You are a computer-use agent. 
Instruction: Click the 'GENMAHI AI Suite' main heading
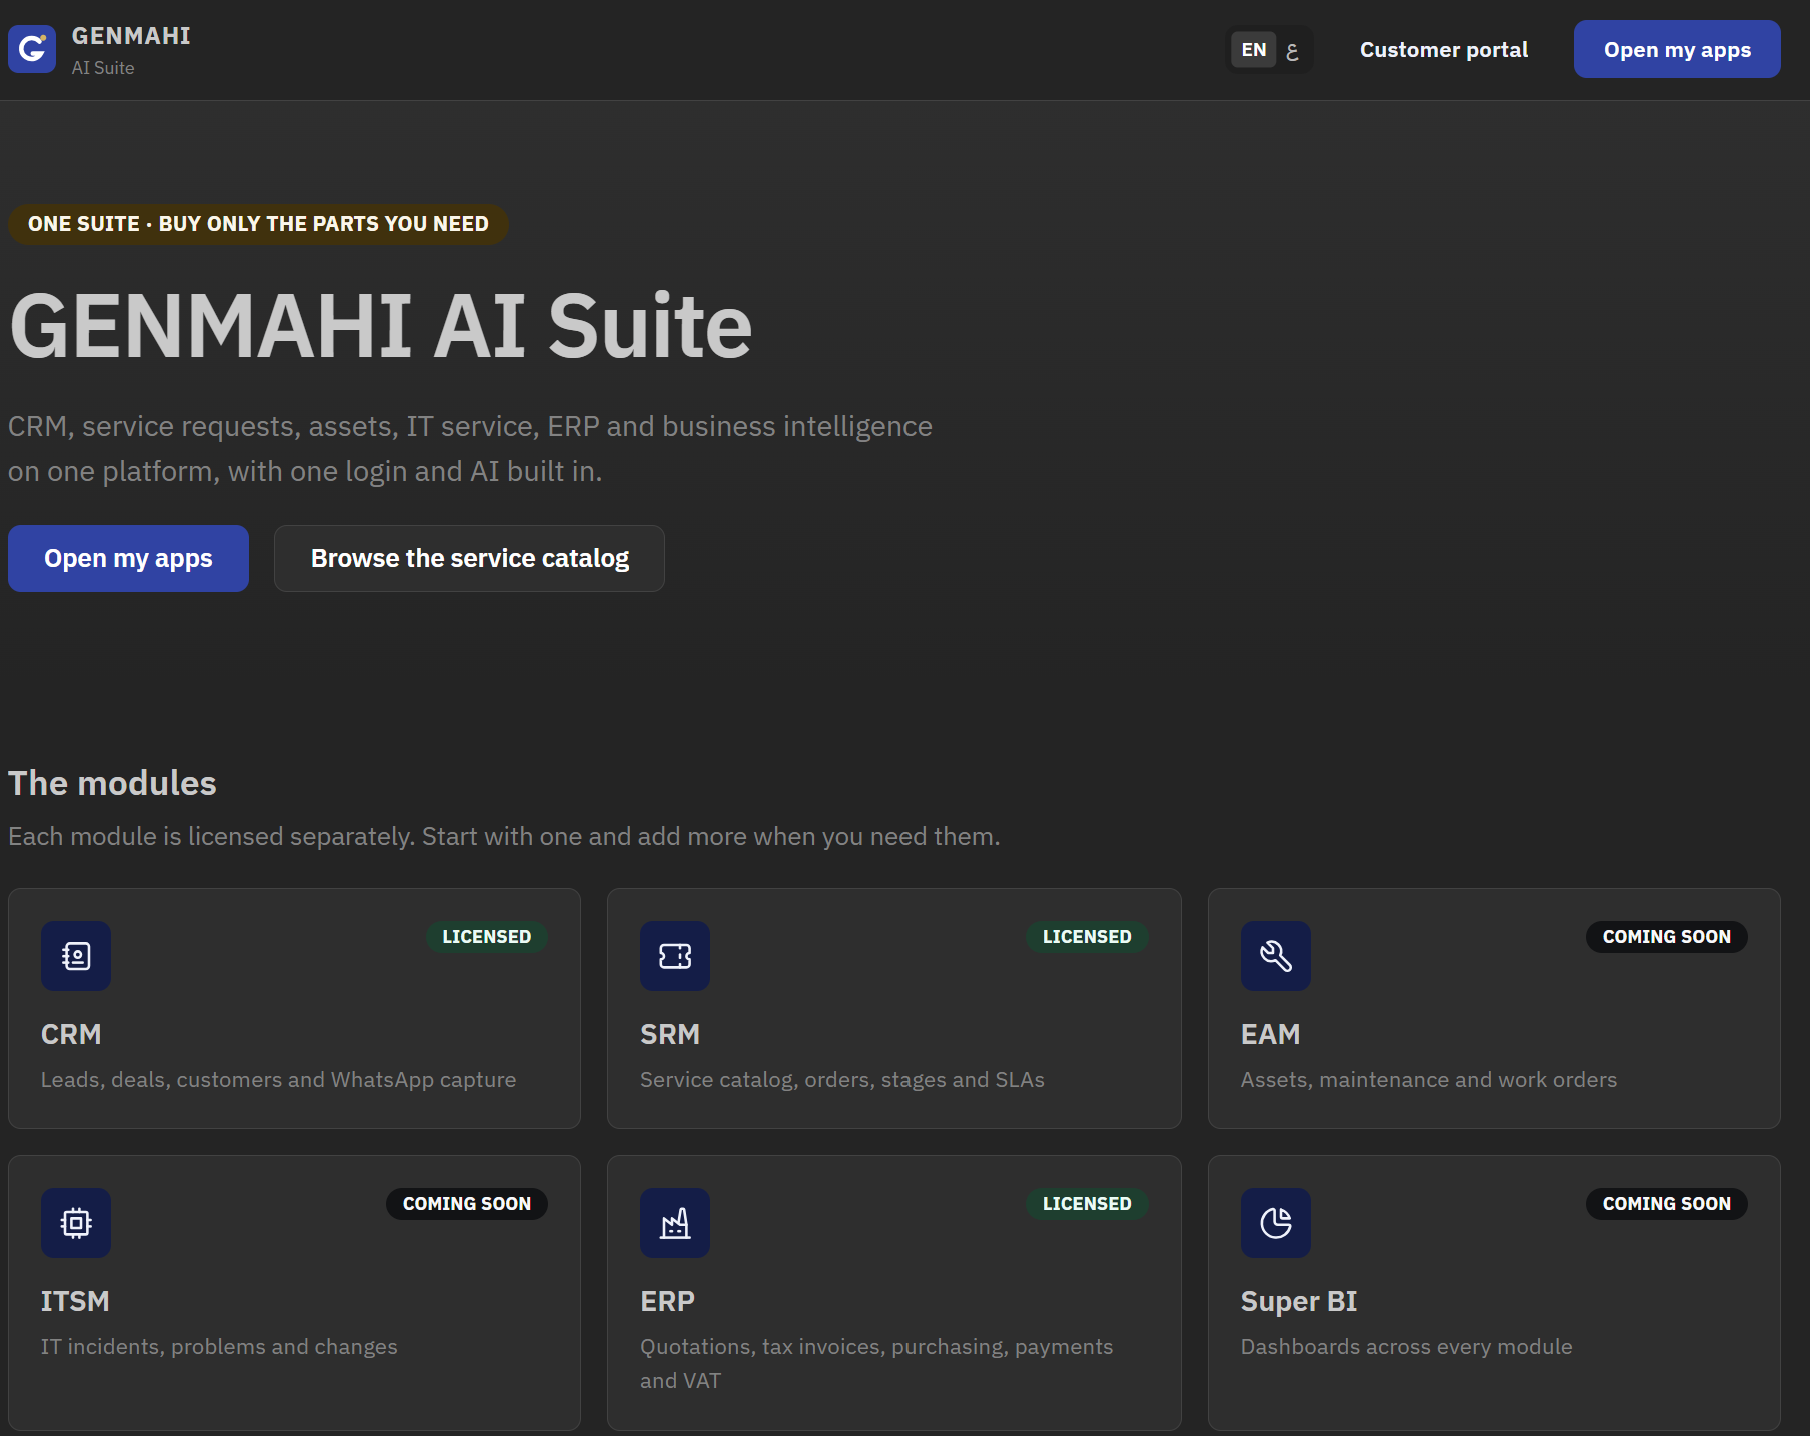pos(380,326)
